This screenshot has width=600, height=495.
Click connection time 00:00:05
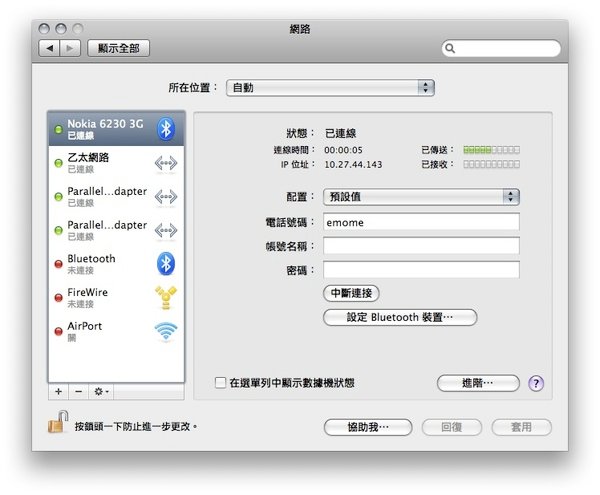(x=343, y=150)
